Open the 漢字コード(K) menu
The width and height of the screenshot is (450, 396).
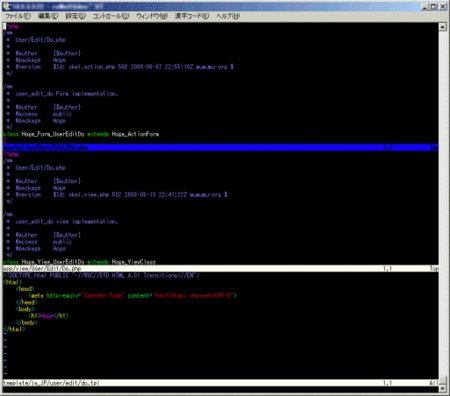pos(192,16)
